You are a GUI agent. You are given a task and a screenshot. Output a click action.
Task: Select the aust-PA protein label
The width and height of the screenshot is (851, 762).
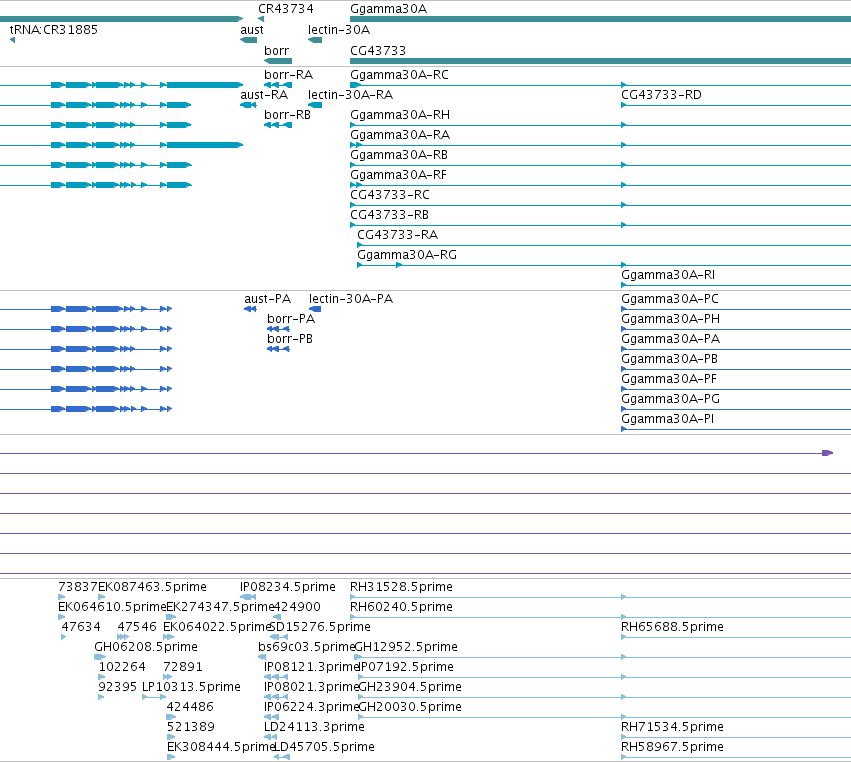pos(267,299)
